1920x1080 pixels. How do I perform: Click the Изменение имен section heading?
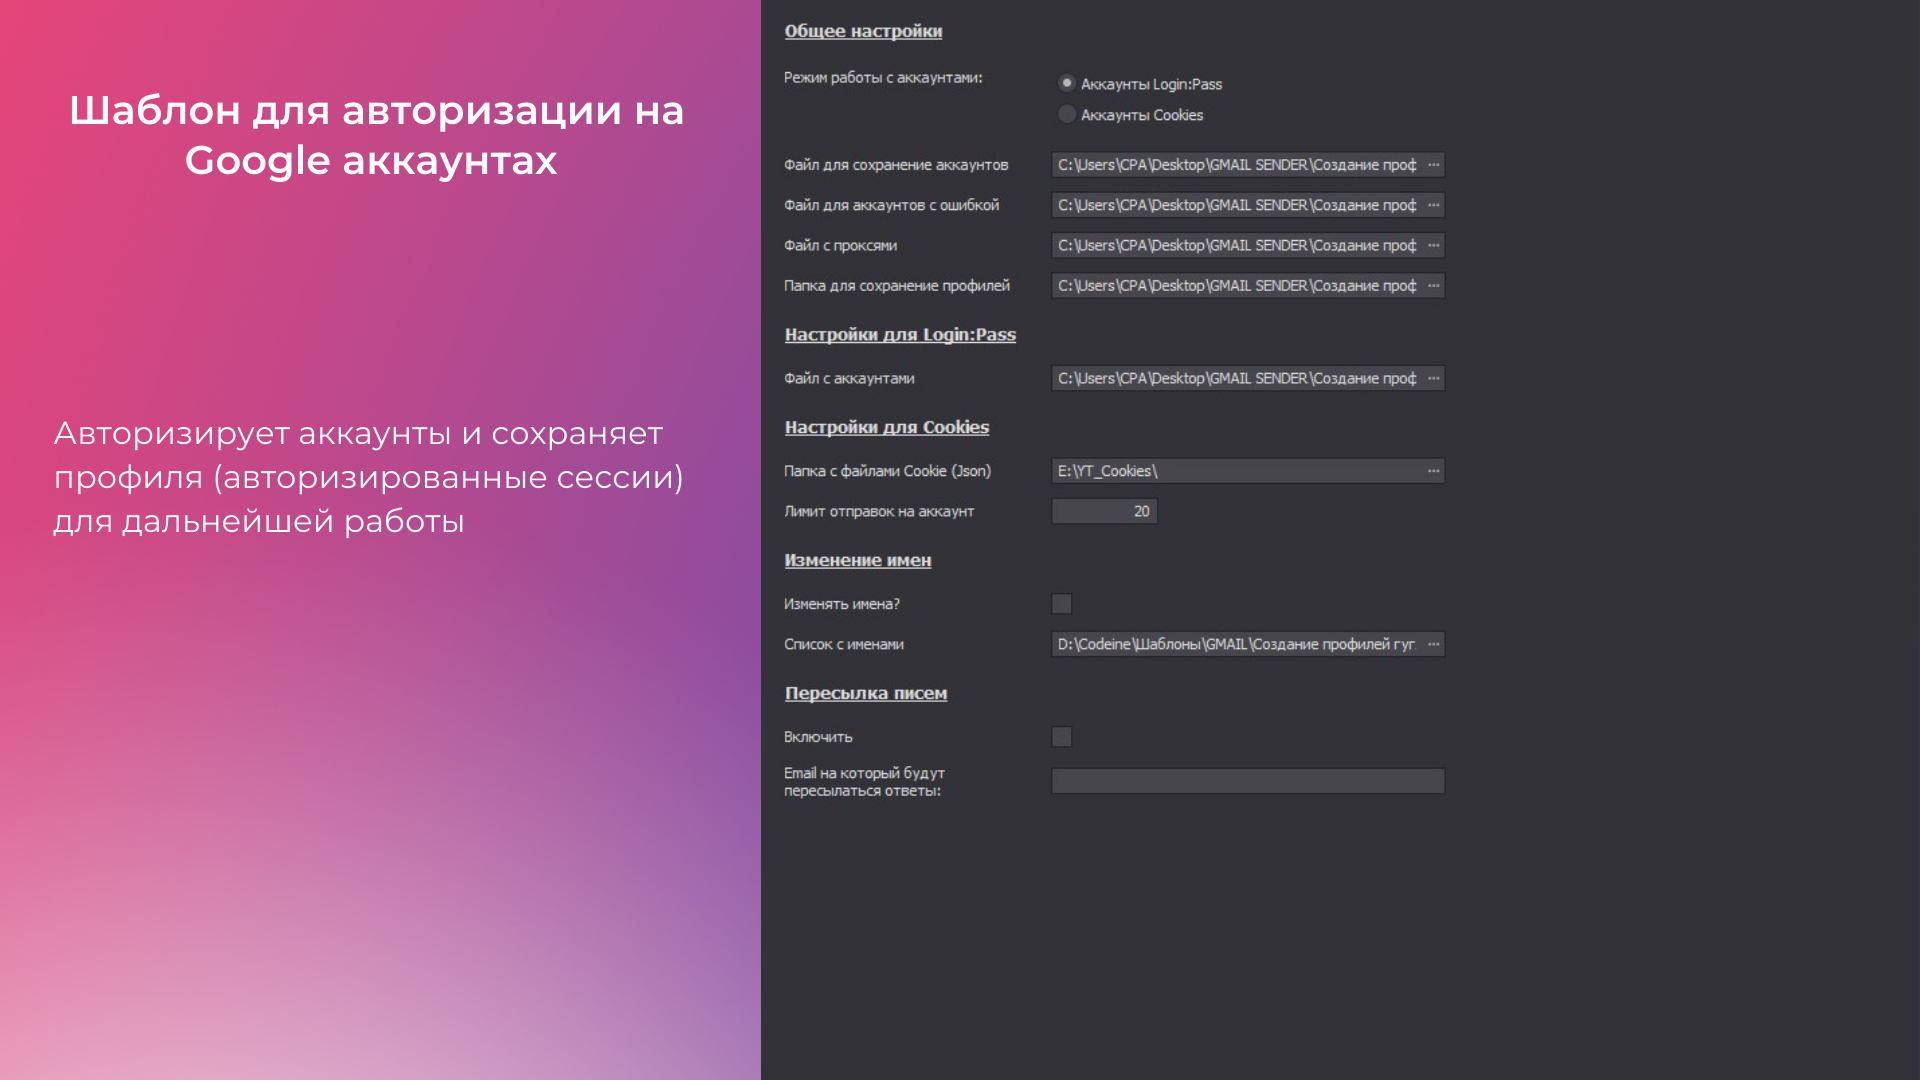click(x=857, y=560)
